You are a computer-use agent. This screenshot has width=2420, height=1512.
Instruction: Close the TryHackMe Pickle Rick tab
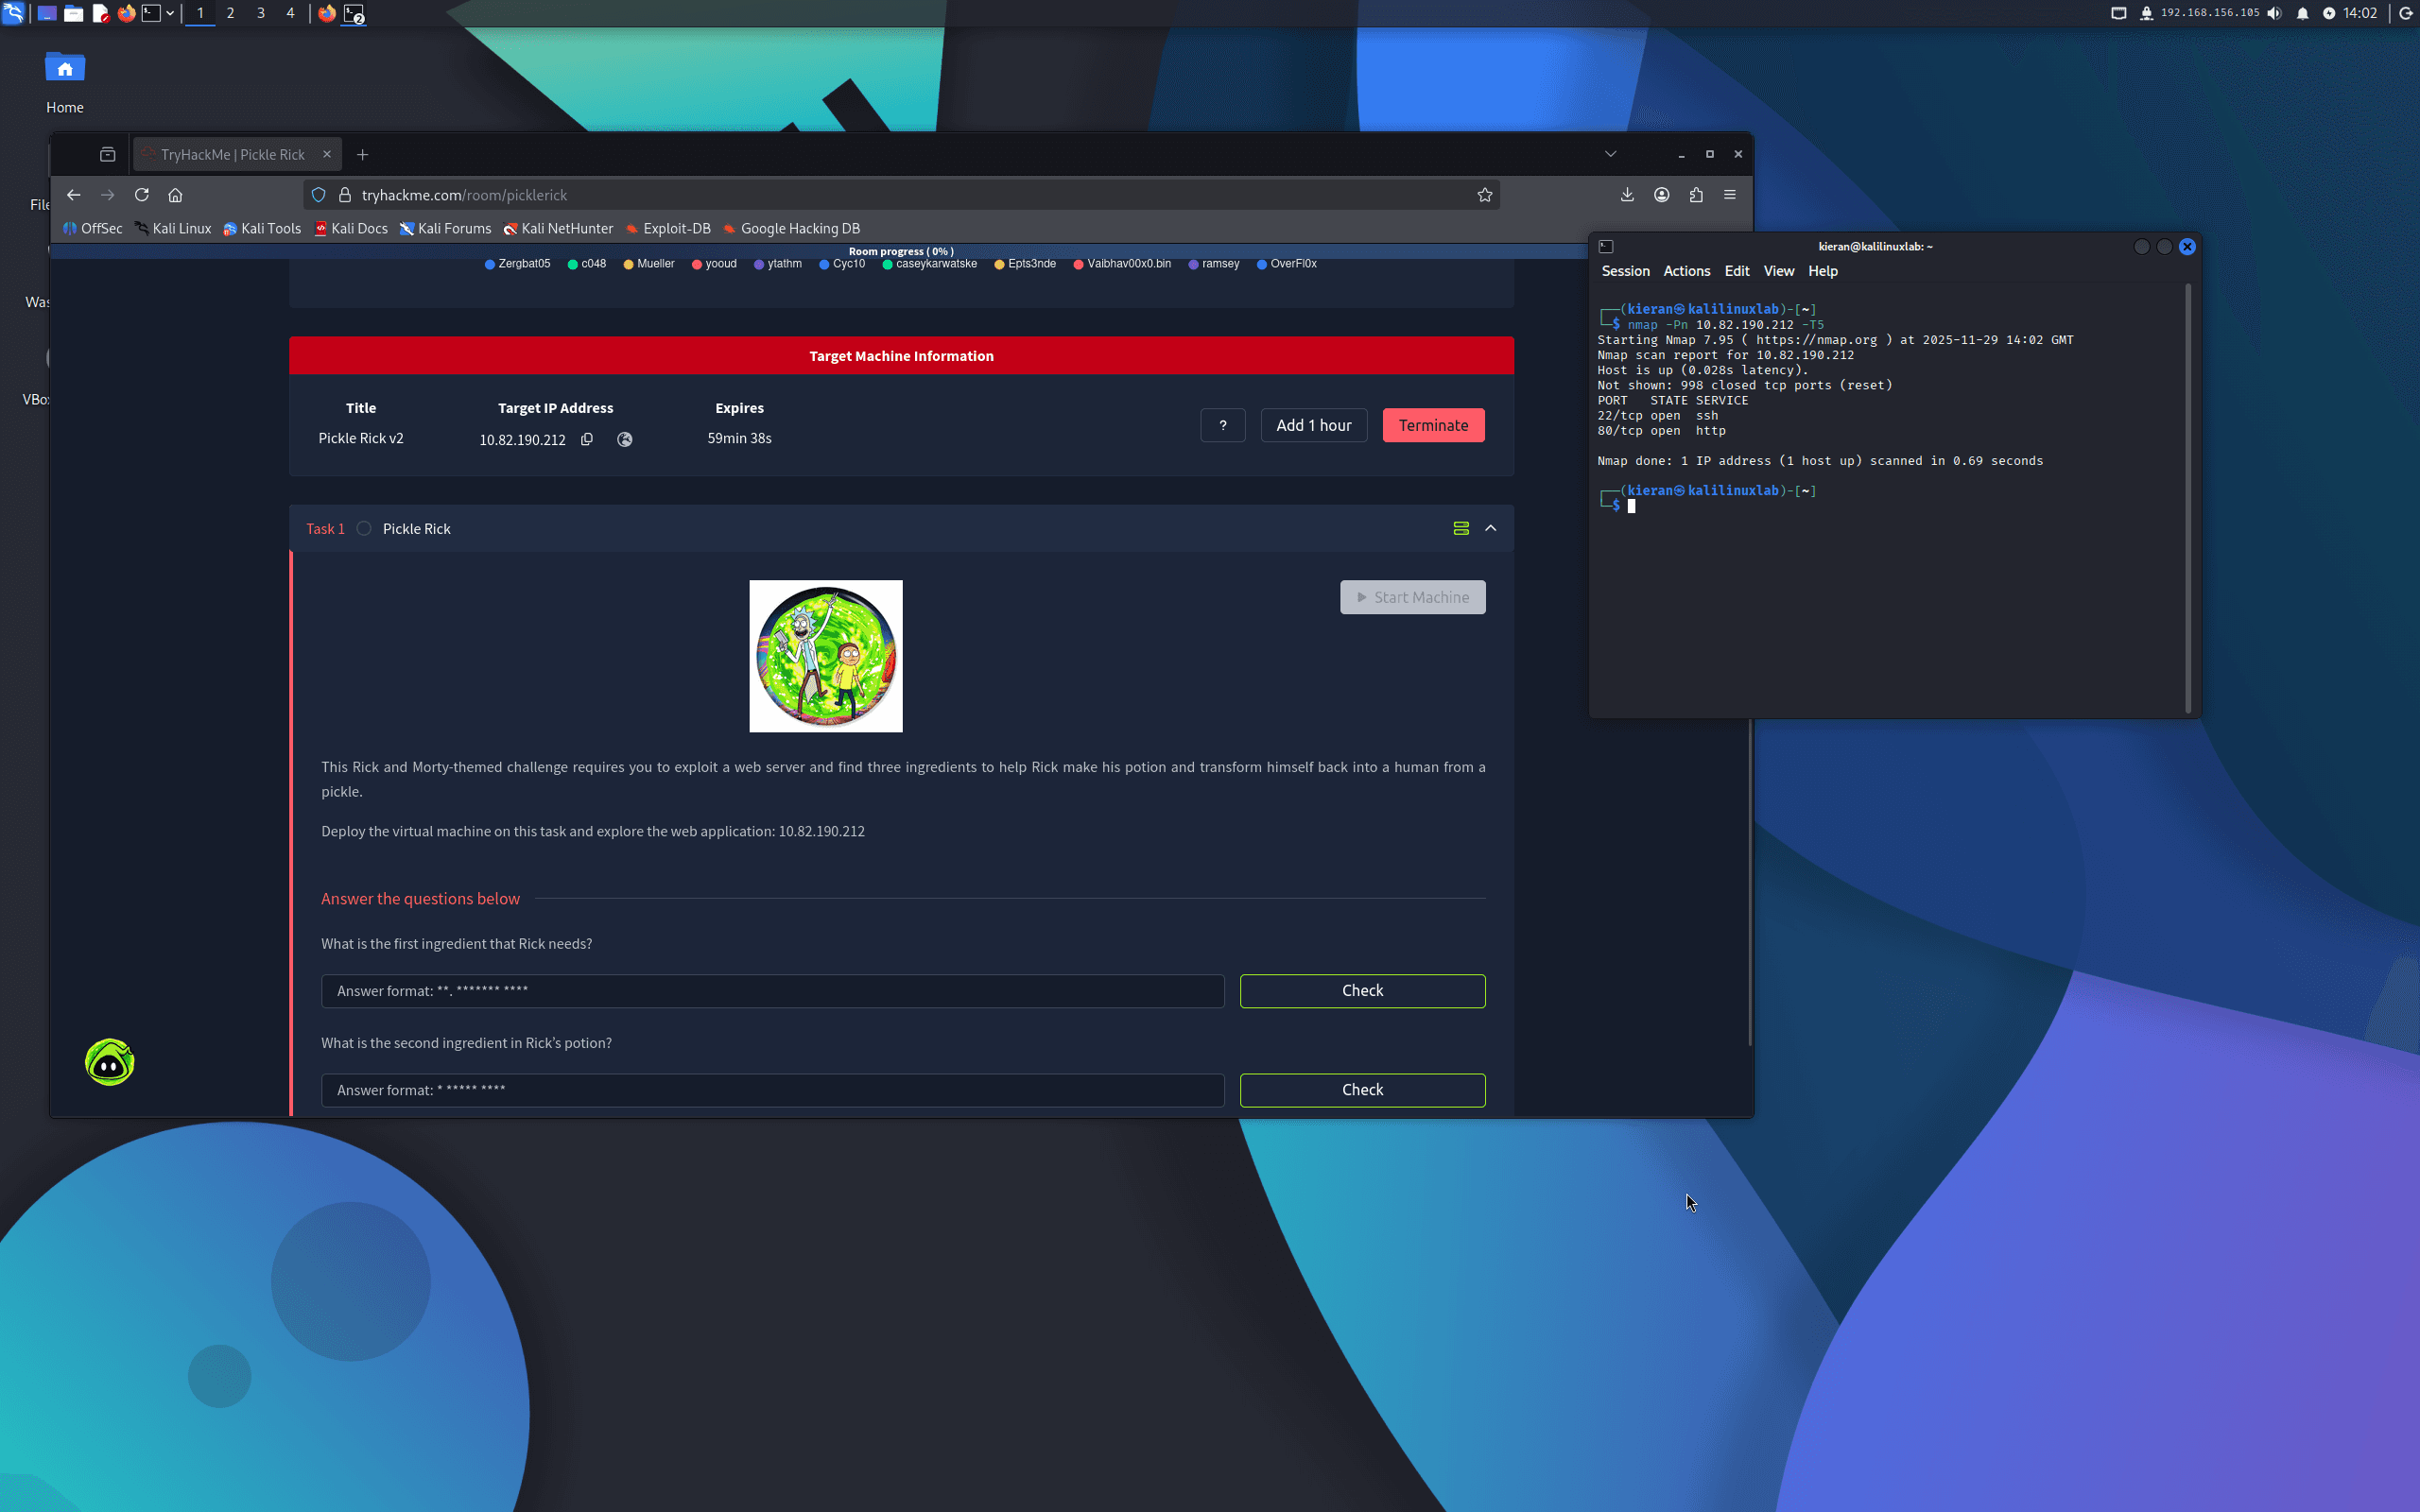(x=327, y=154)
